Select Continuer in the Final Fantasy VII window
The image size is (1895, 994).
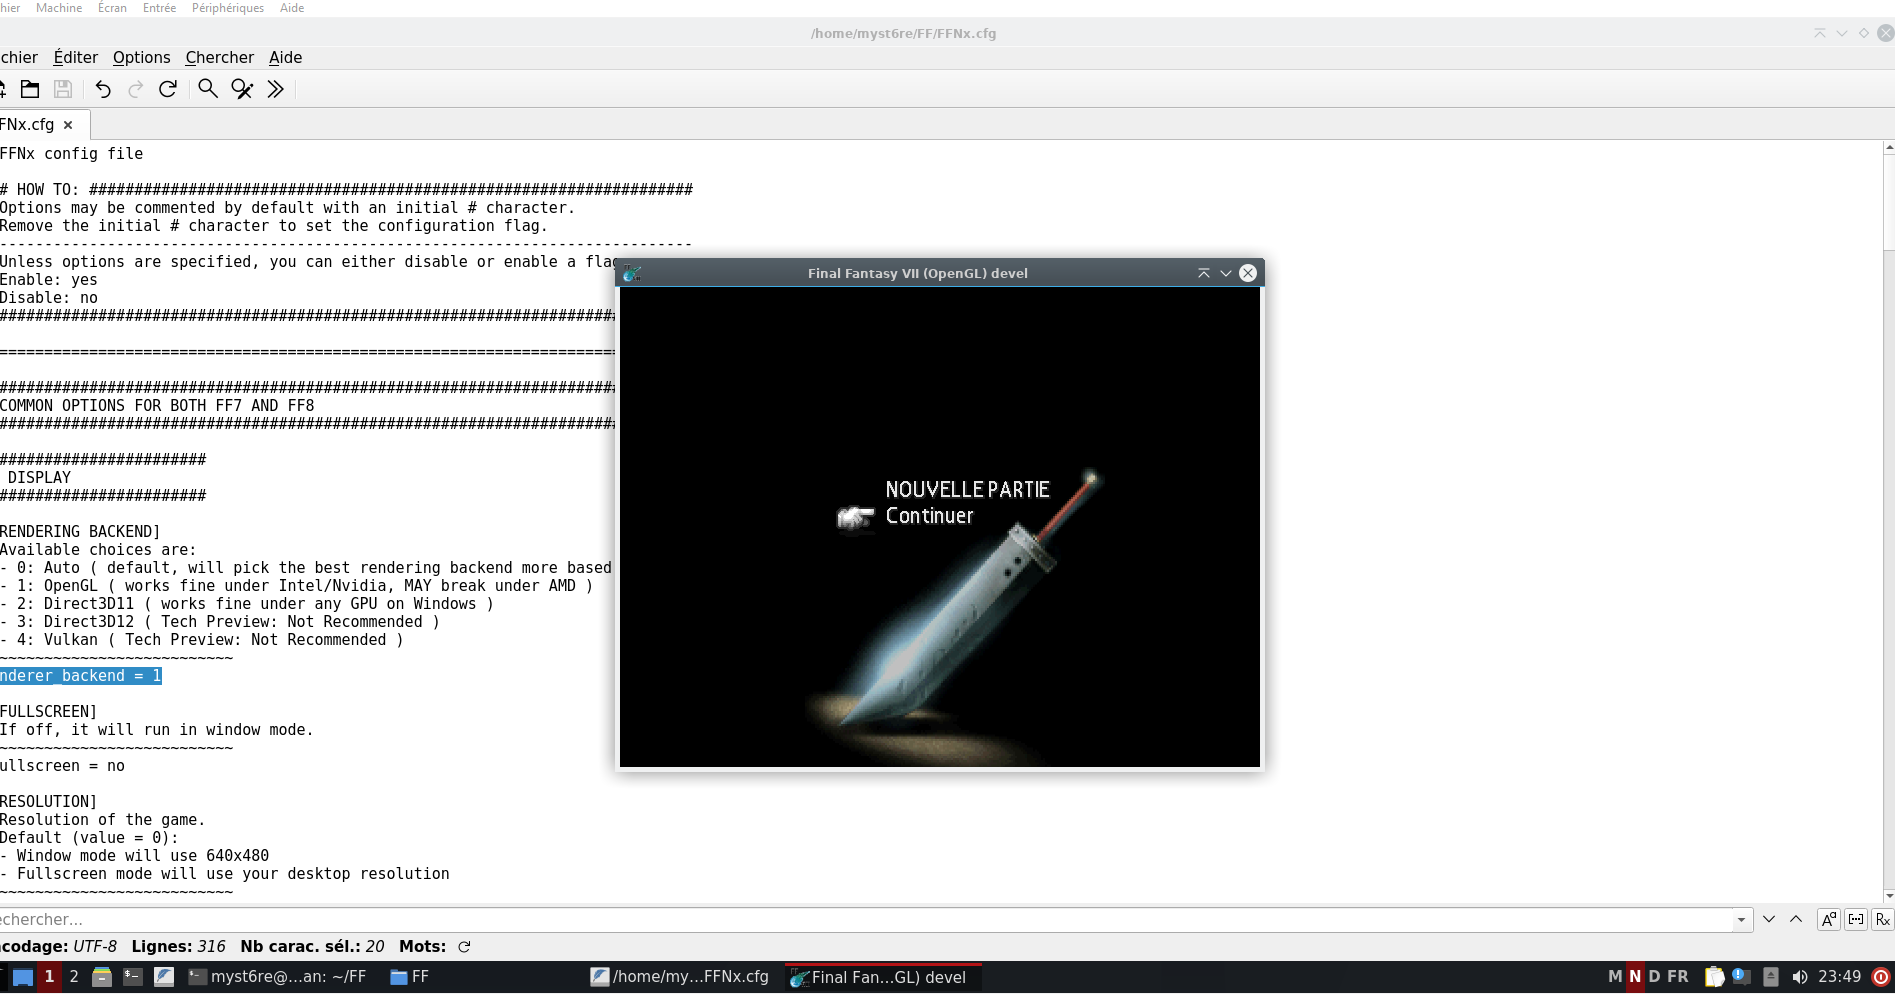[x=929, y=516]
